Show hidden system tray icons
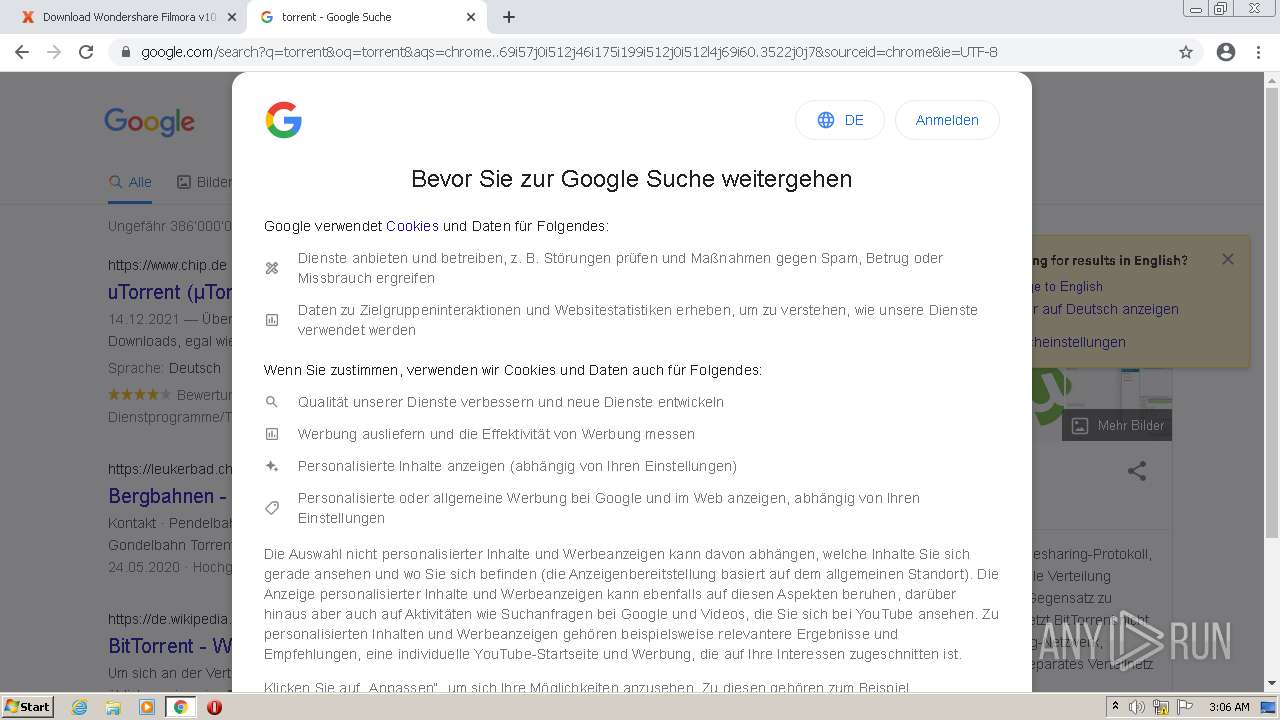 (x=1115, y=707)
